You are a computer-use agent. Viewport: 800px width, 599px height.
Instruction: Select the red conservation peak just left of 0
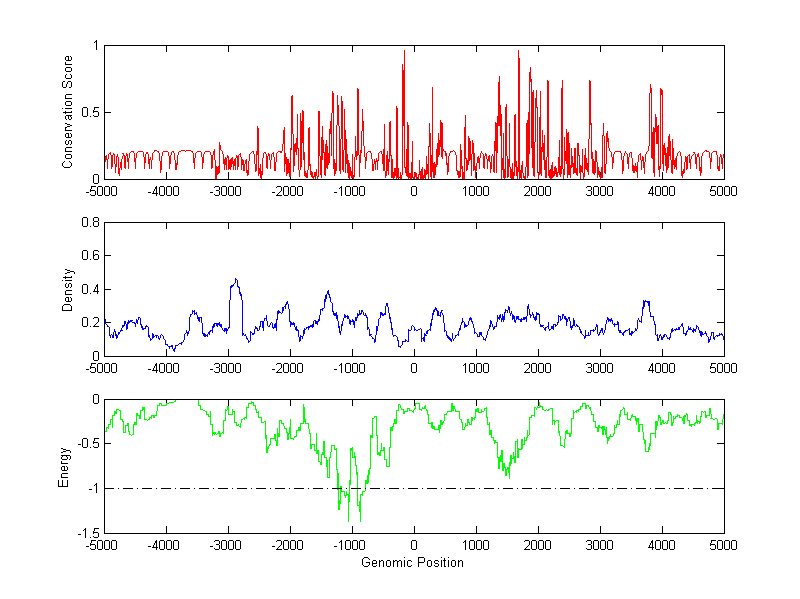coord(404,52)
